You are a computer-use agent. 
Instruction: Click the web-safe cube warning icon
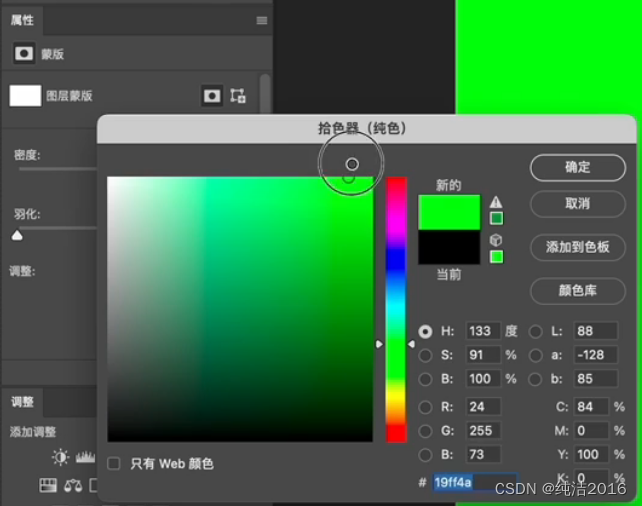point(496,240)
